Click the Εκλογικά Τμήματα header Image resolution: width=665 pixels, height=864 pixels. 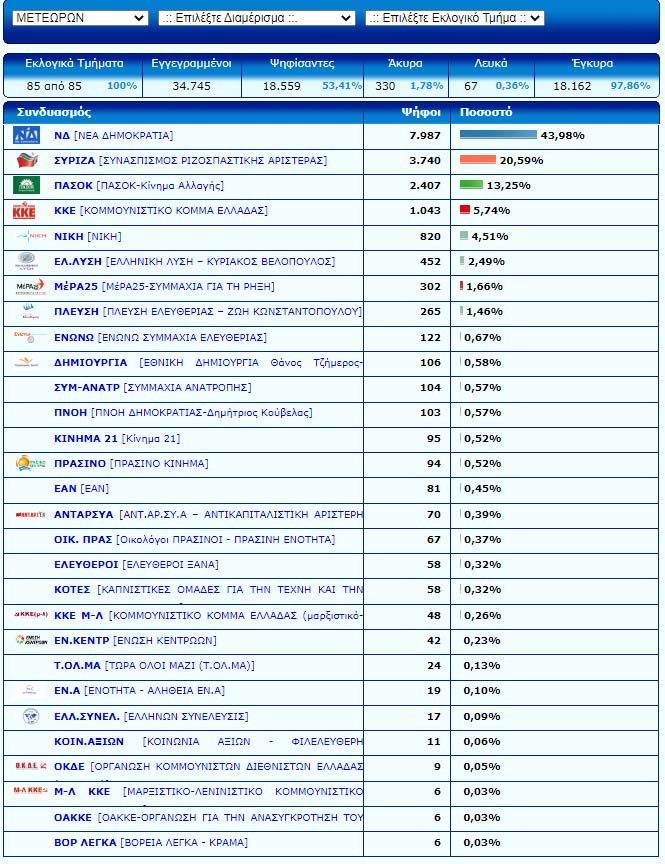pyautogui.click(x=74, y=63)
